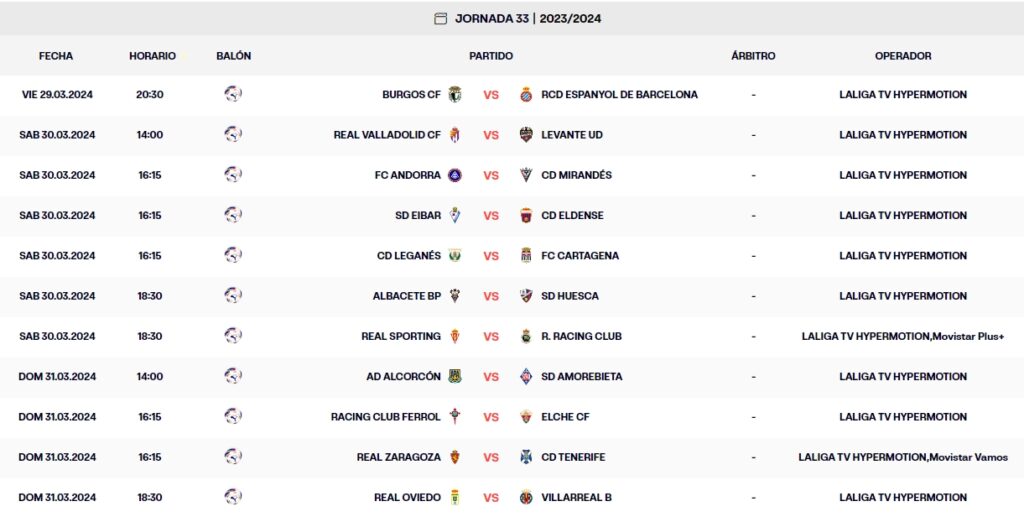Click the CD Tenerife crest icon

tap(526, 457)
